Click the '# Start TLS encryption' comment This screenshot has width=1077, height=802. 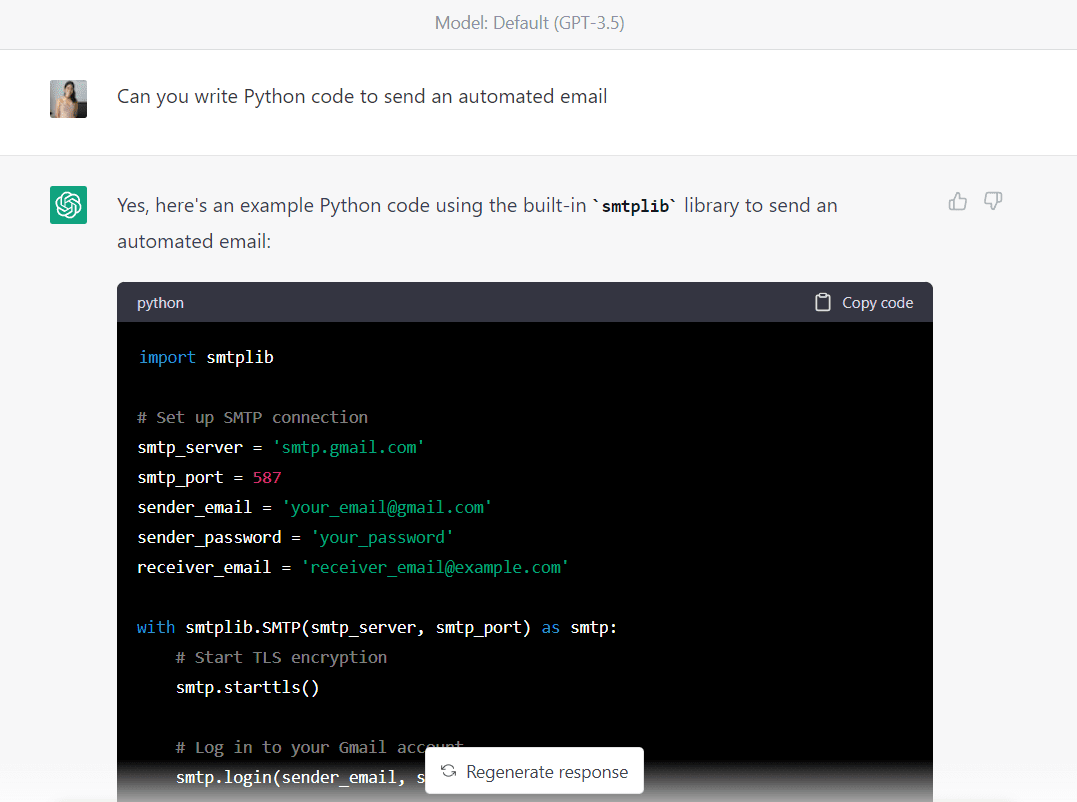point(281,658)
